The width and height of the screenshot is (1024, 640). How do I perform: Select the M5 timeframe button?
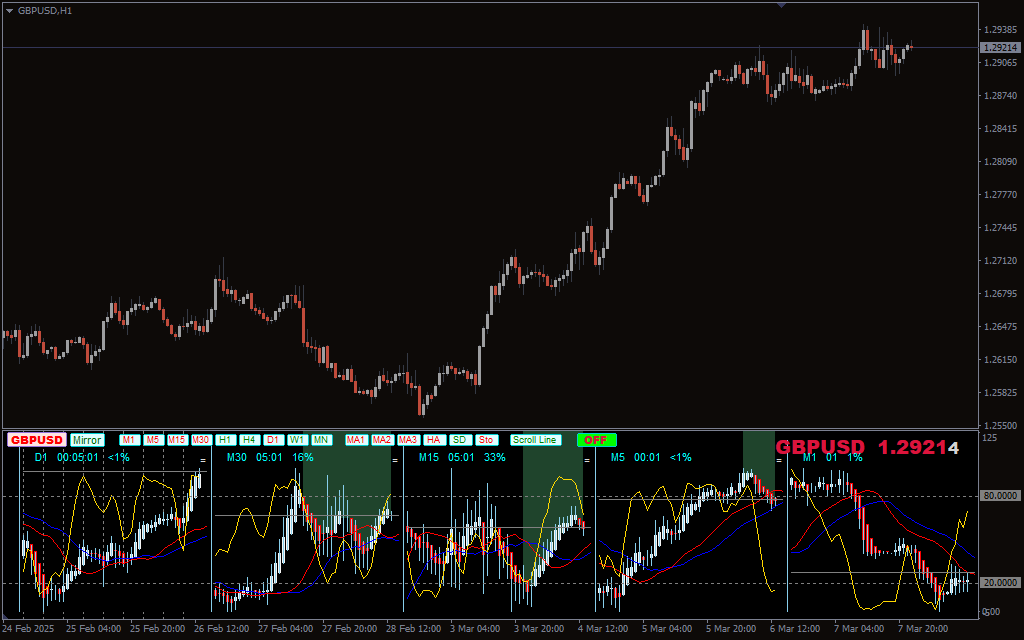[153, 440]
